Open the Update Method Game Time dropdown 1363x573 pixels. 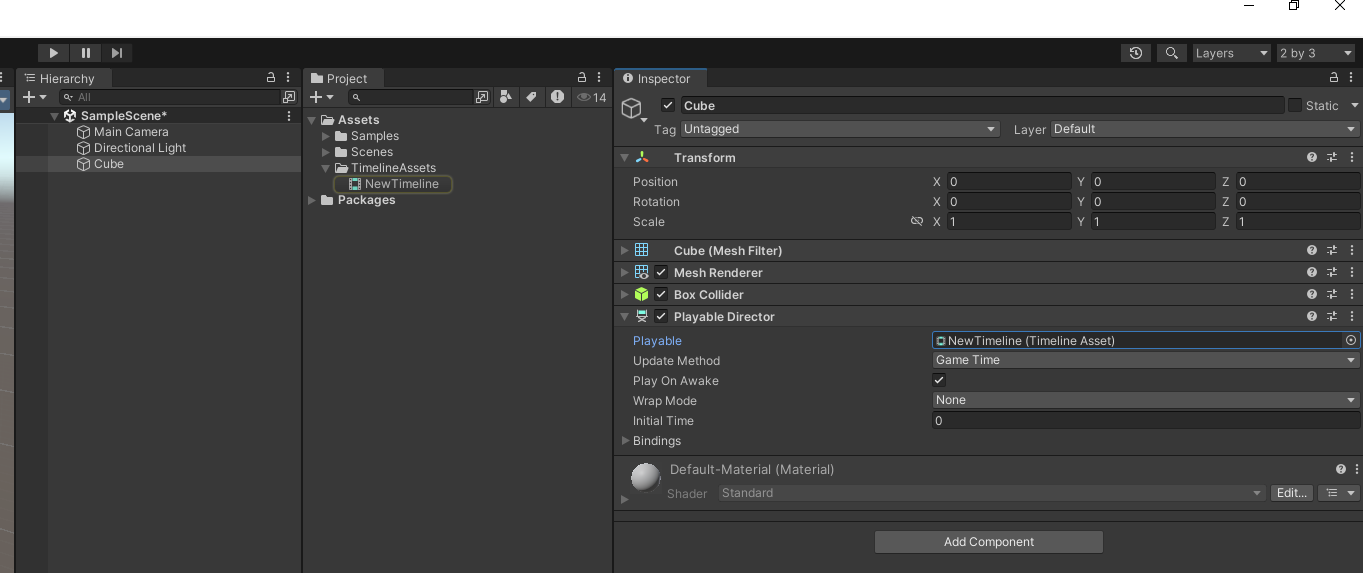pos(1144,361)
